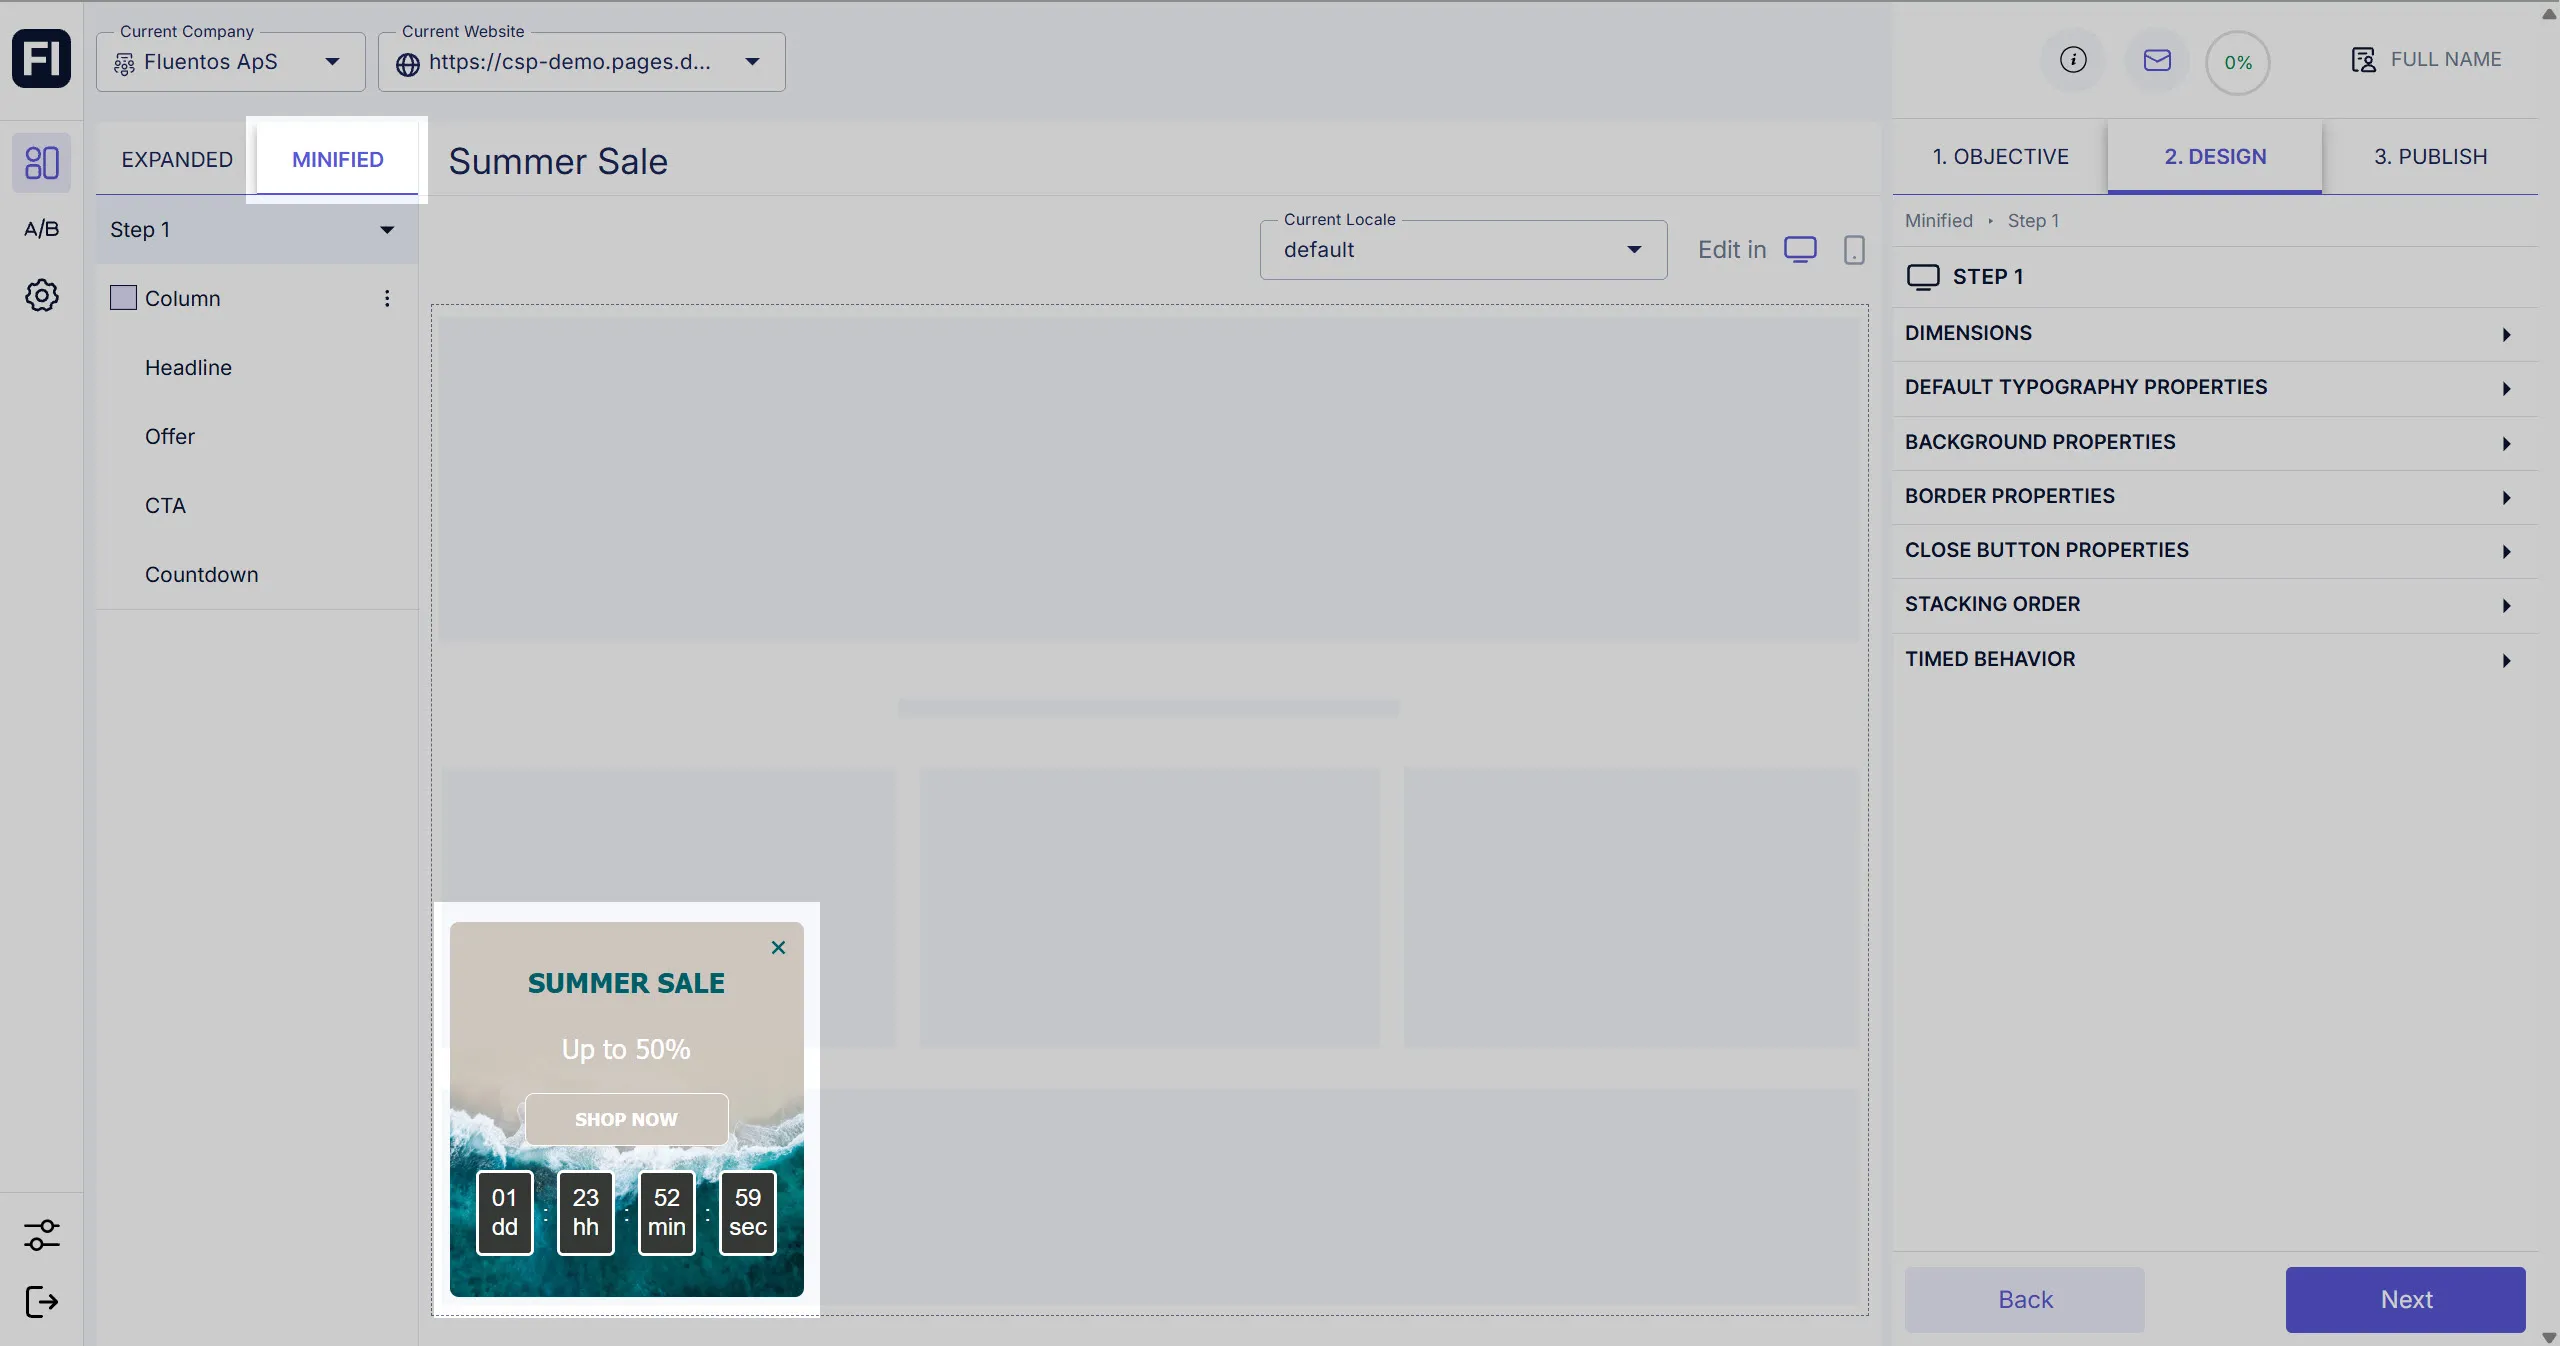Click the Next button
The width and height of the screenshot is (2560, 1346).
pyautogui.click(x=2405, y=1299)
